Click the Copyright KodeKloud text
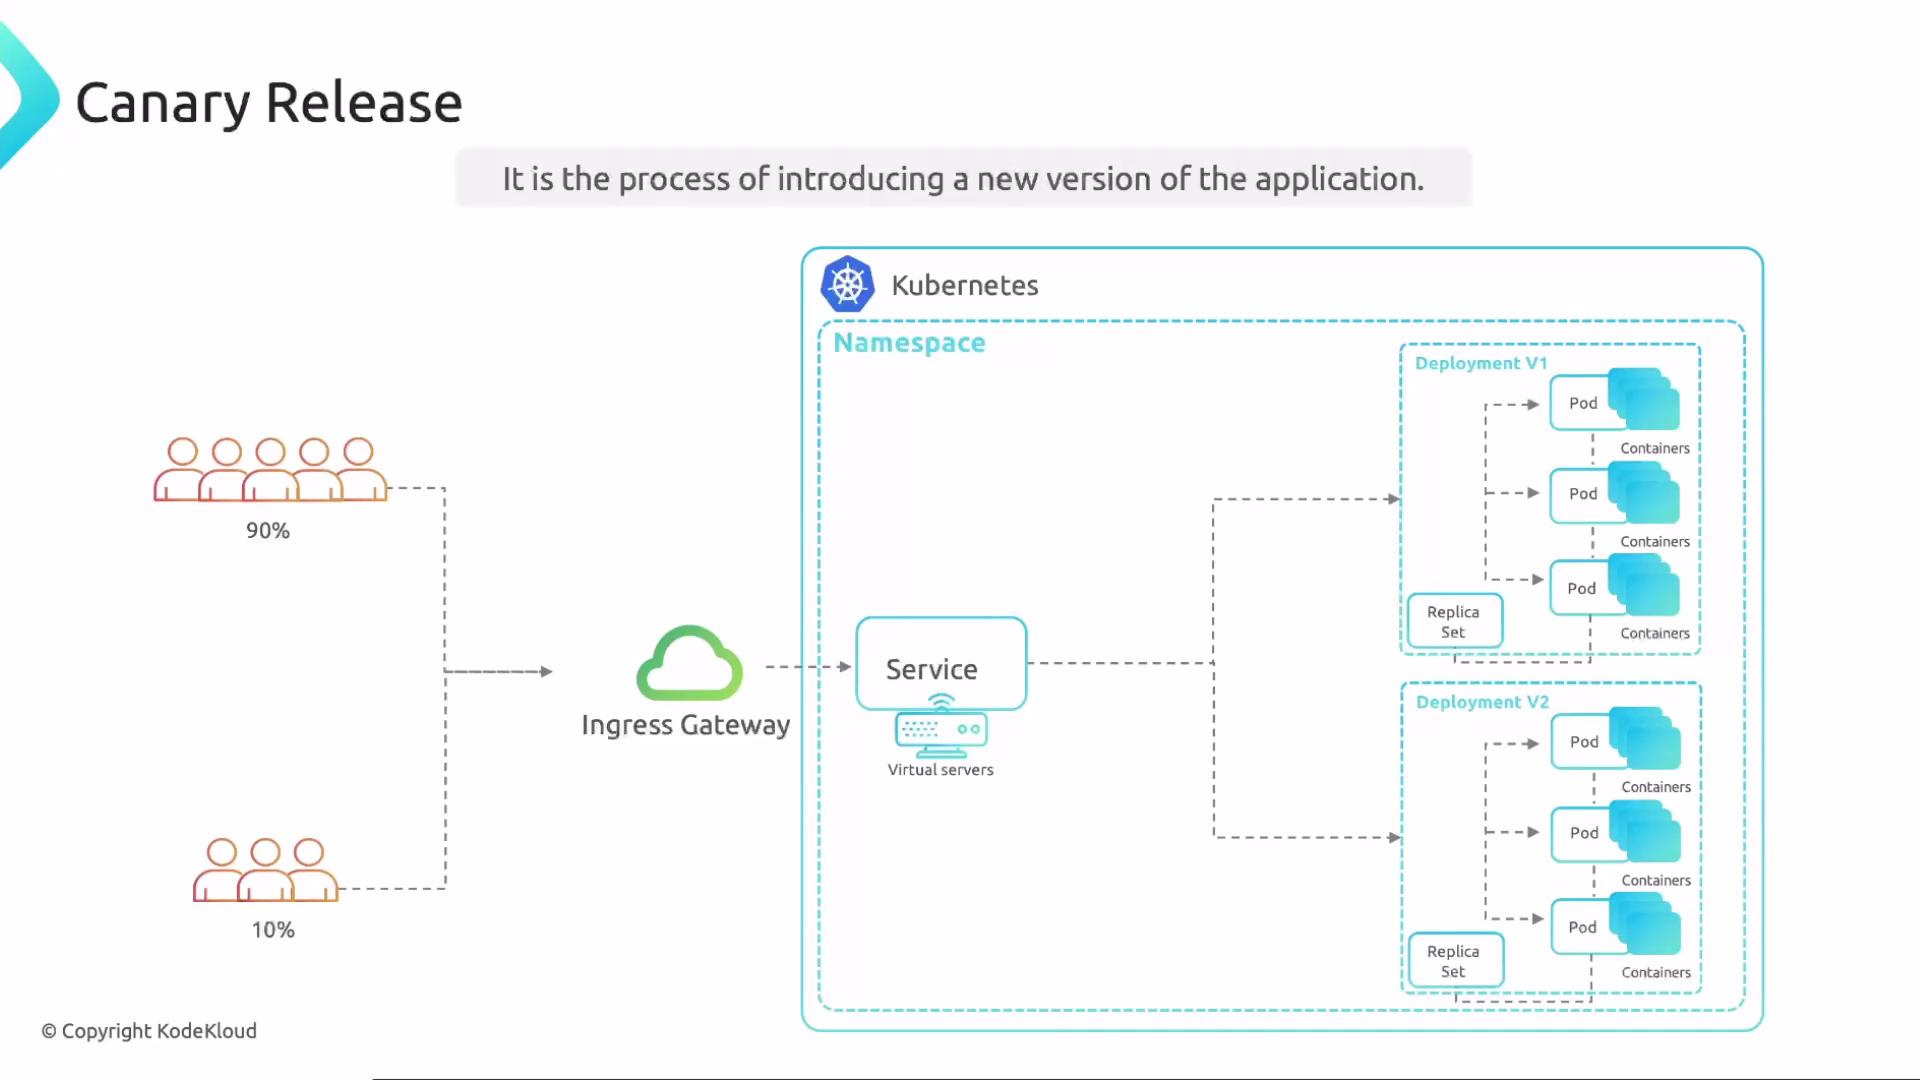This screenshot has width=1920, height=1080. click(149, 1031)
